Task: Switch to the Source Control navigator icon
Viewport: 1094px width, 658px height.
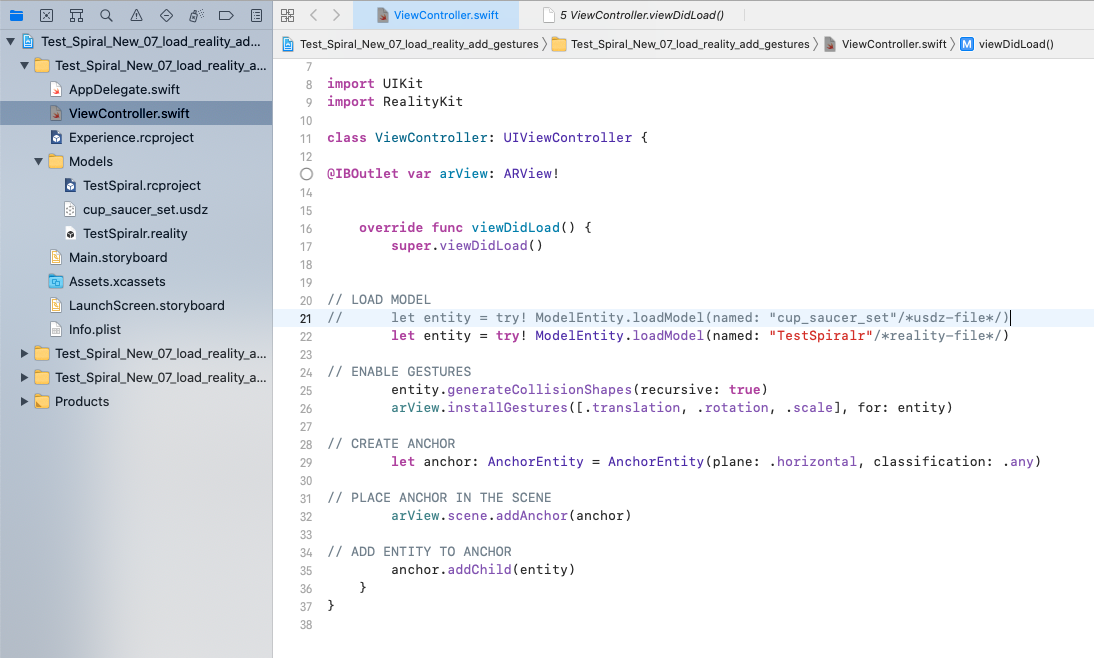Action: 46,15
